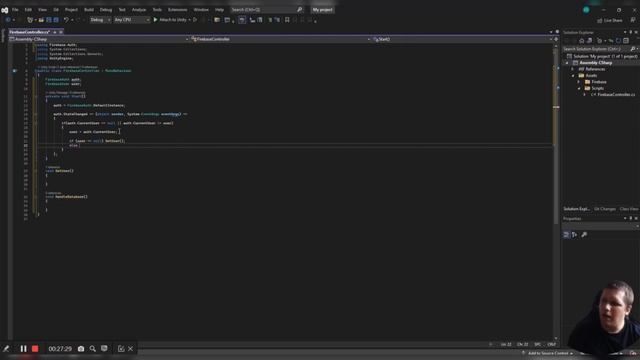Open the View menu
Screen dimensions: 640x360
(x=42, y=9)
